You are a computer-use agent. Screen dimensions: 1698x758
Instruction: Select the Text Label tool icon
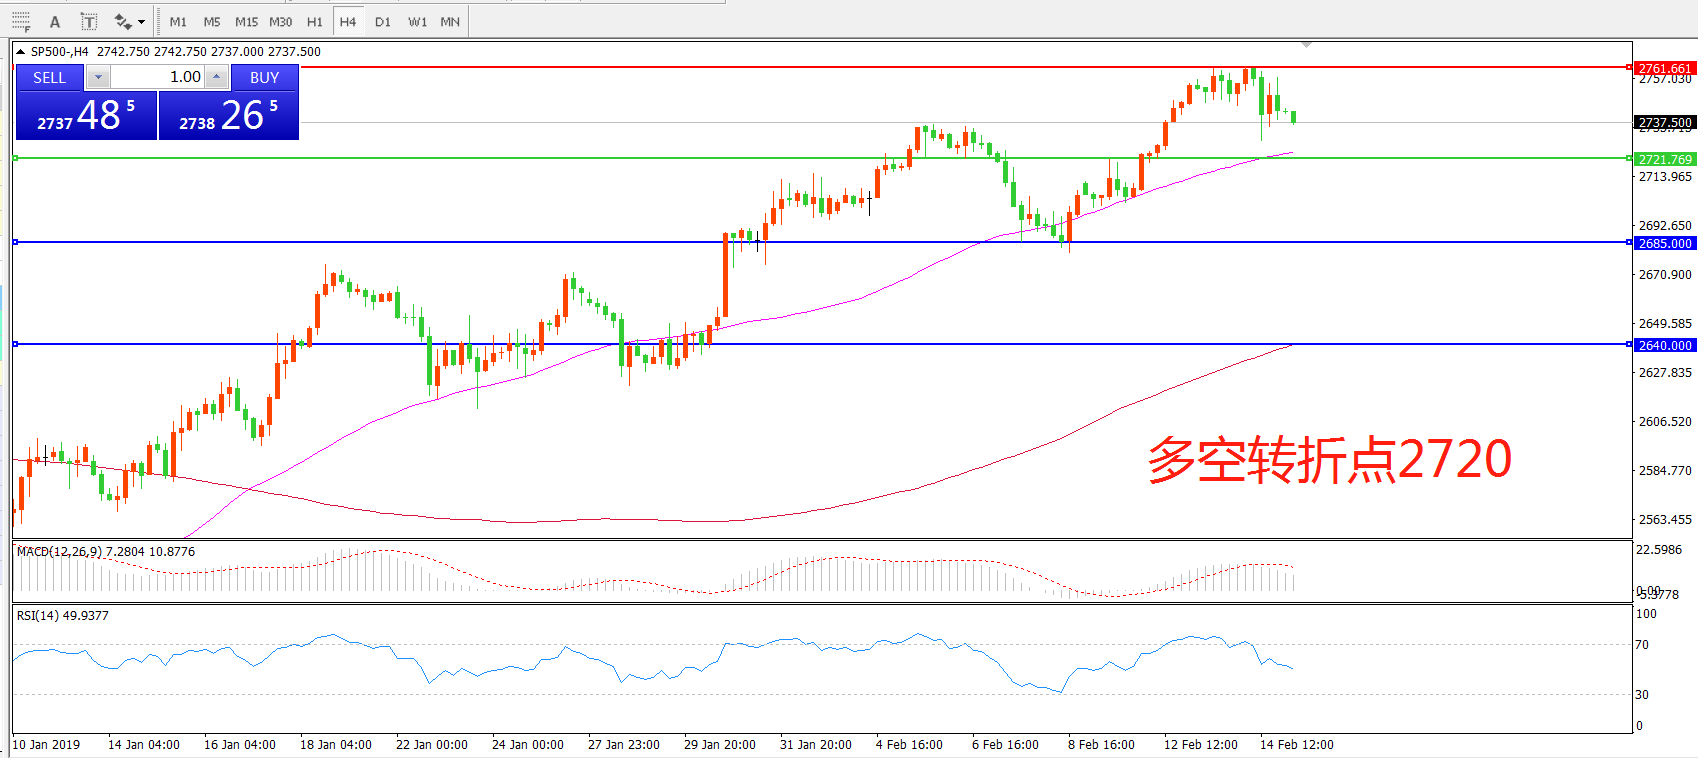(x=88, y=21)
